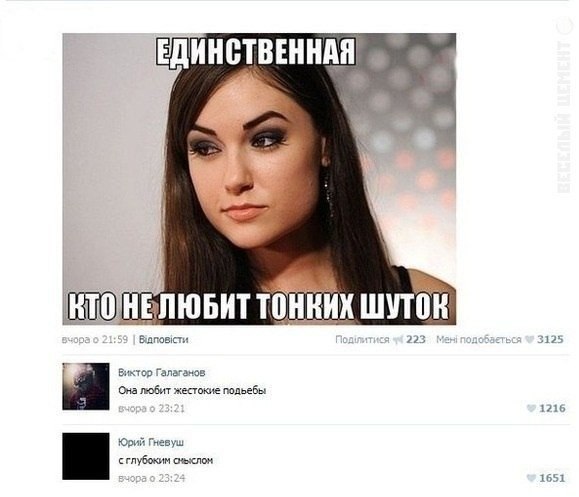Click the 3125 likes counter
Image resolution: width=579 pixels, height=497 pixels.
click(x=550, y=339)
